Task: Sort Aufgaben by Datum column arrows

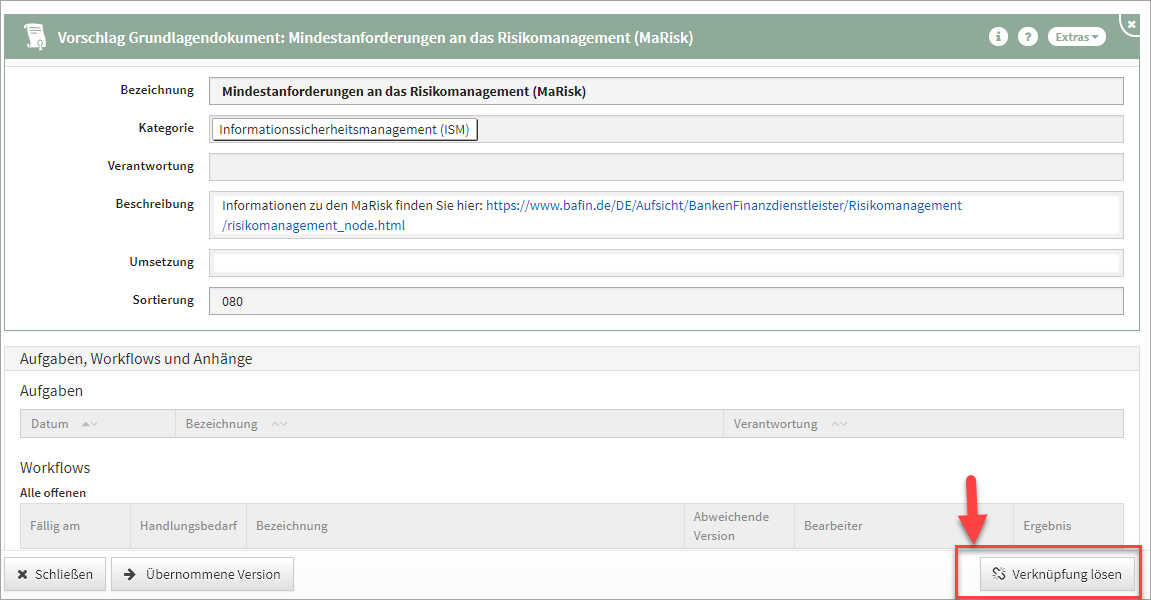Action: 89,424
